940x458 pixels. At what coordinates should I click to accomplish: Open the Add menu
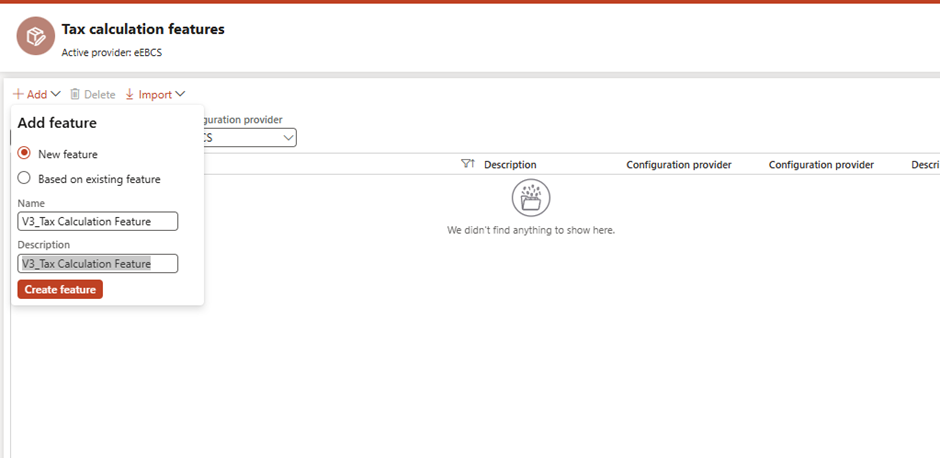(x=37, y=94)
